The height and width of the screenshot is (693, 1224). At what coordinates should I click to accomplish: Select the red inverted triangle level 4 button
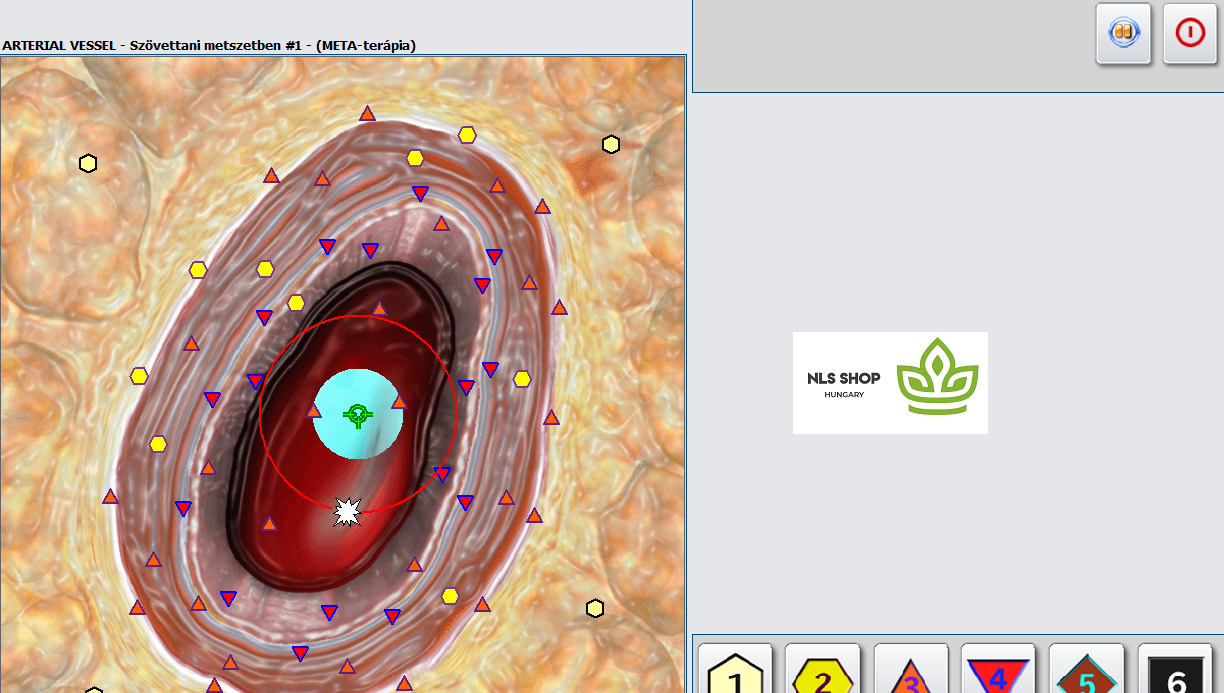[x=998, y=669]
